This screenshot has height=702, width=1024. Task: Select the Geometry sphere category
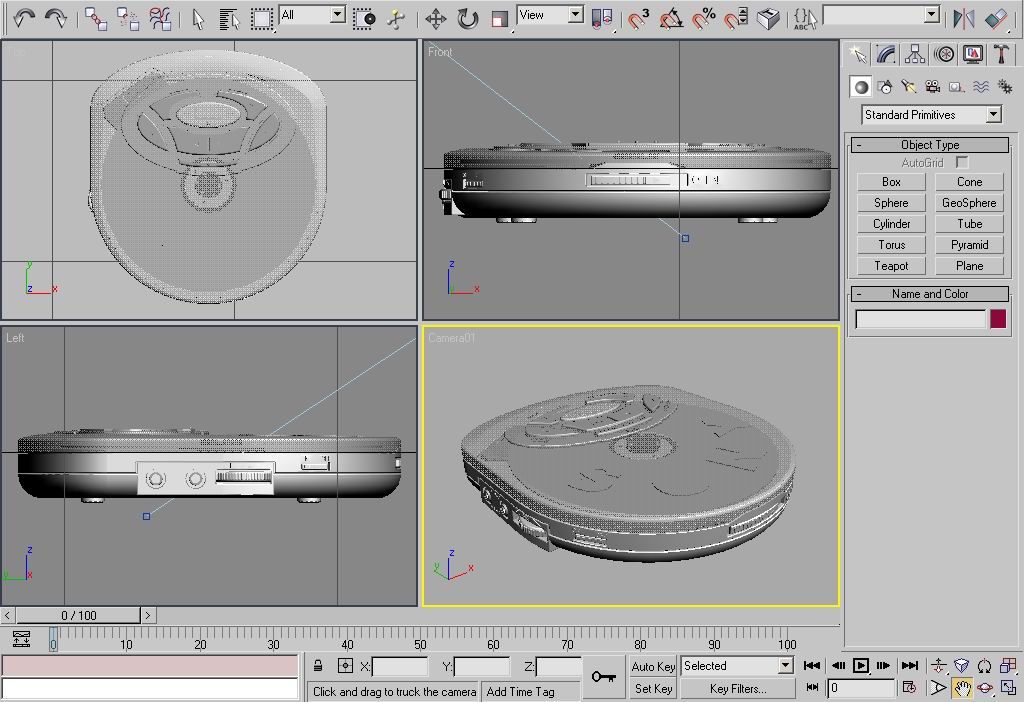tap(861, 87)
